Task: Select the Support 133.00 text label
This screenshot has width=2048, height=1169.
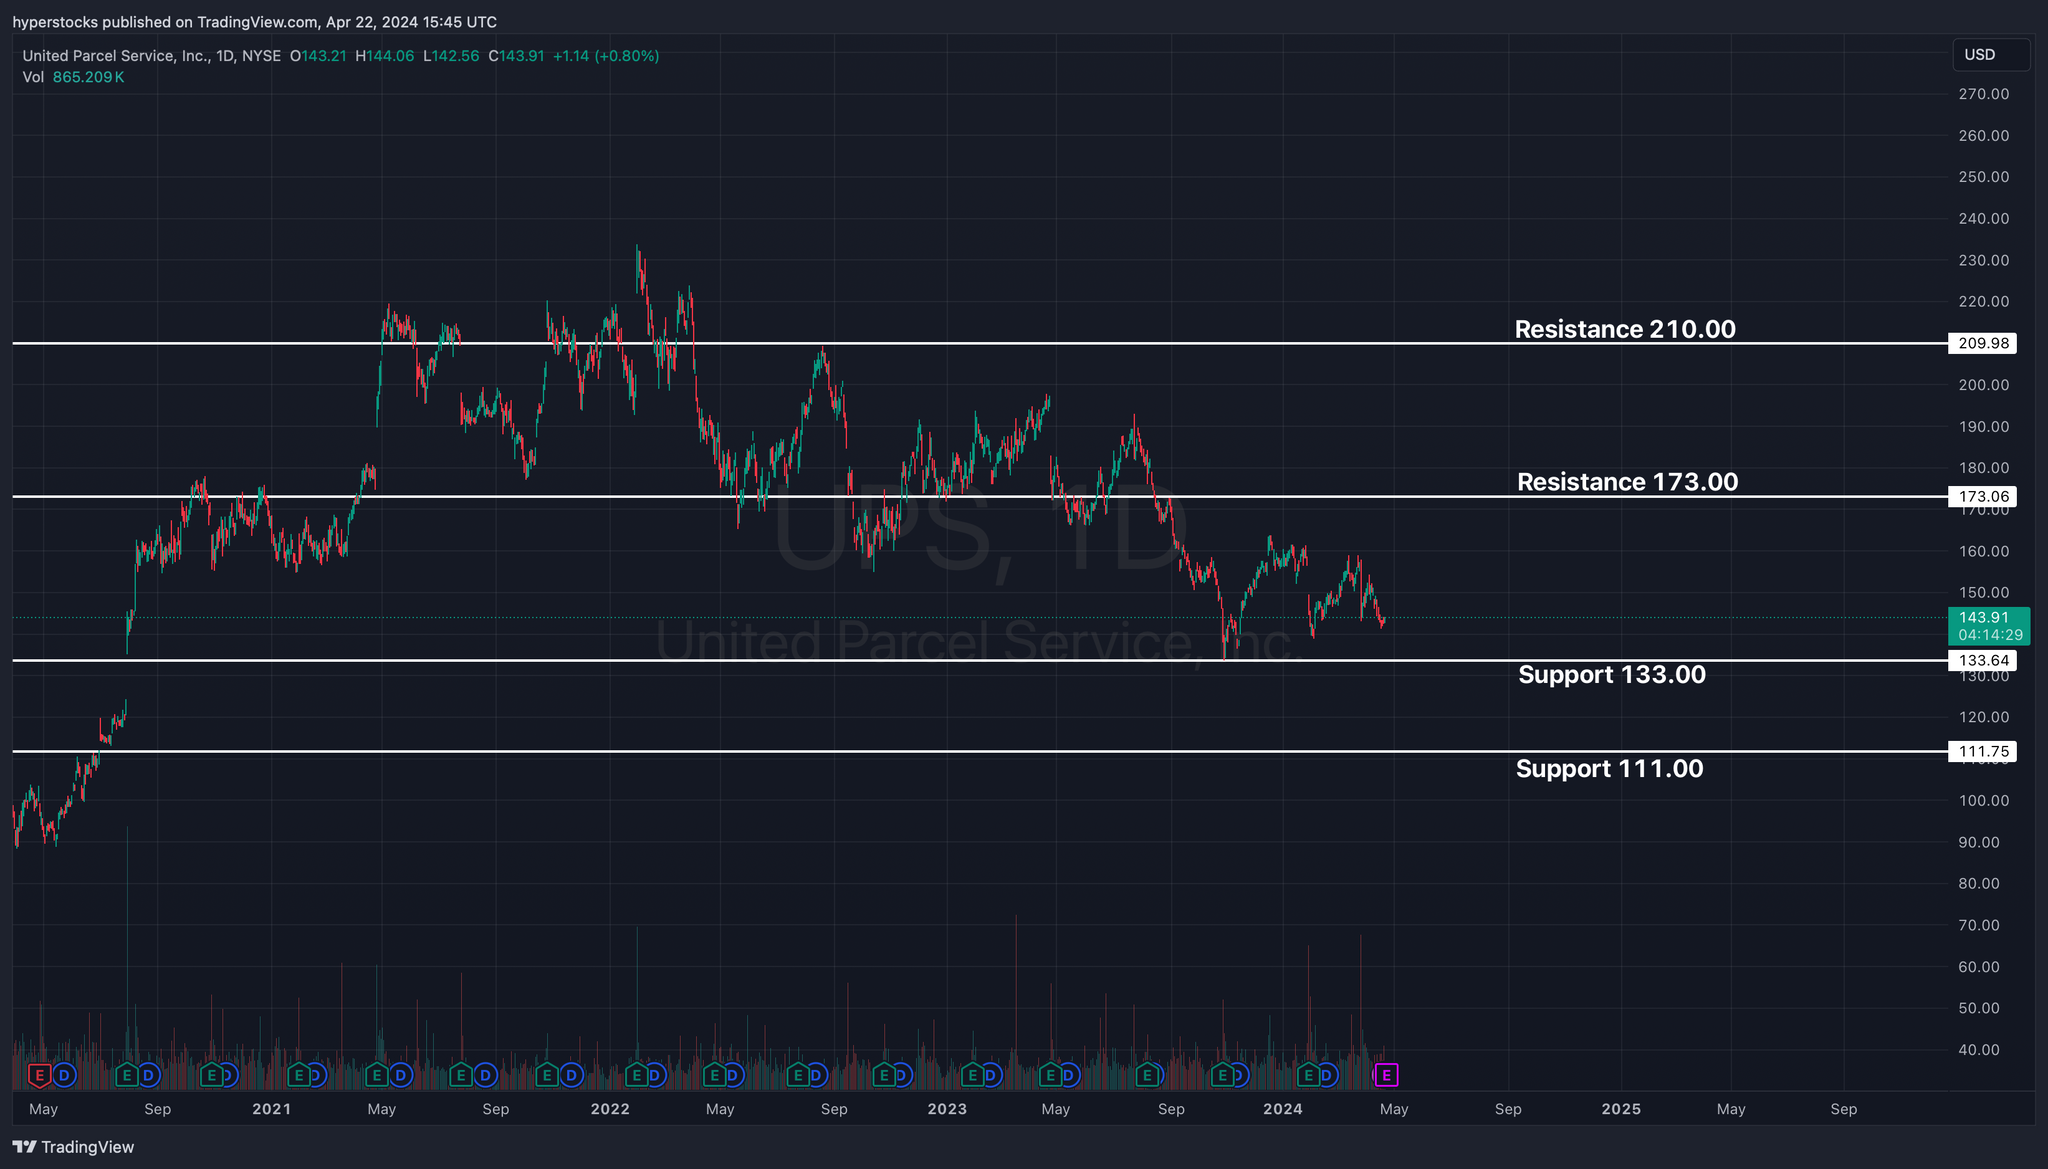Action: point(1611,674)
